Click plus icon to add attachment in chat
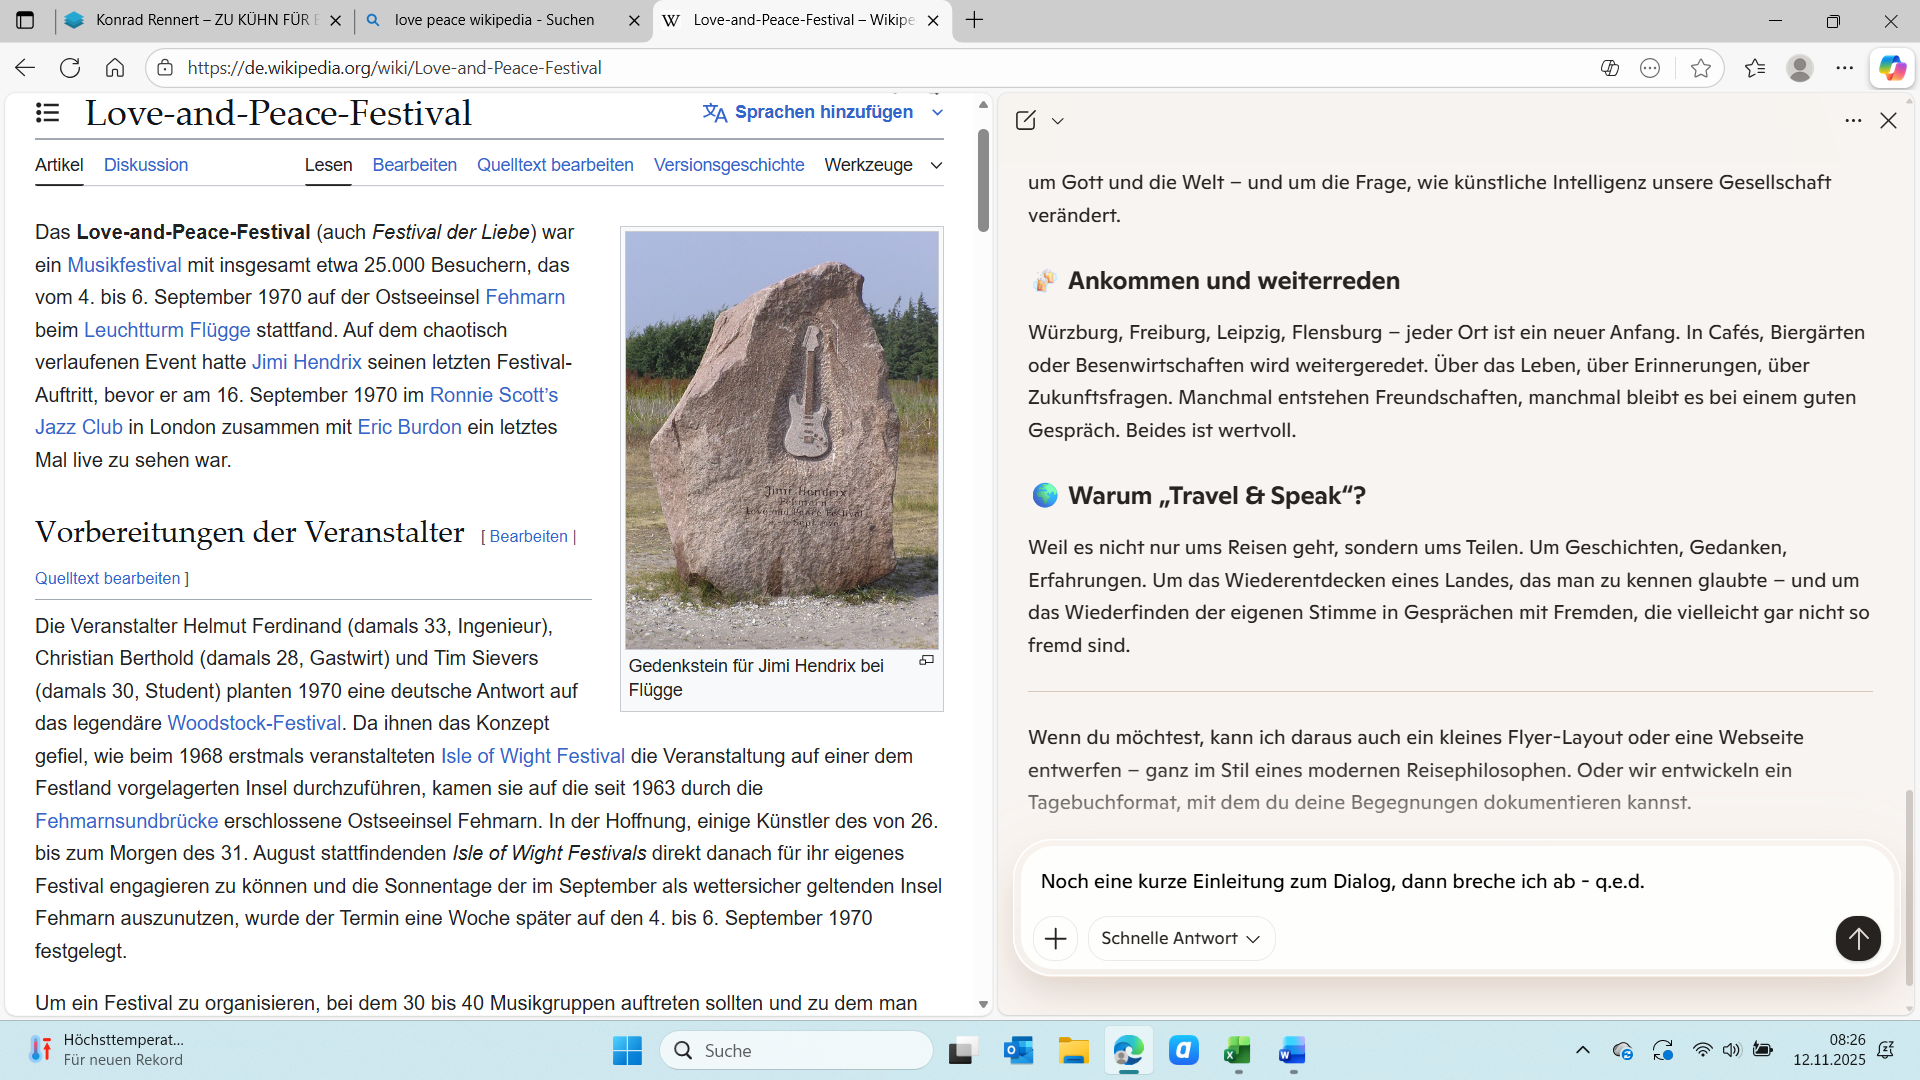Image resolution: width=1920 pixels, height=1080 pixels. pos(1055,938)
